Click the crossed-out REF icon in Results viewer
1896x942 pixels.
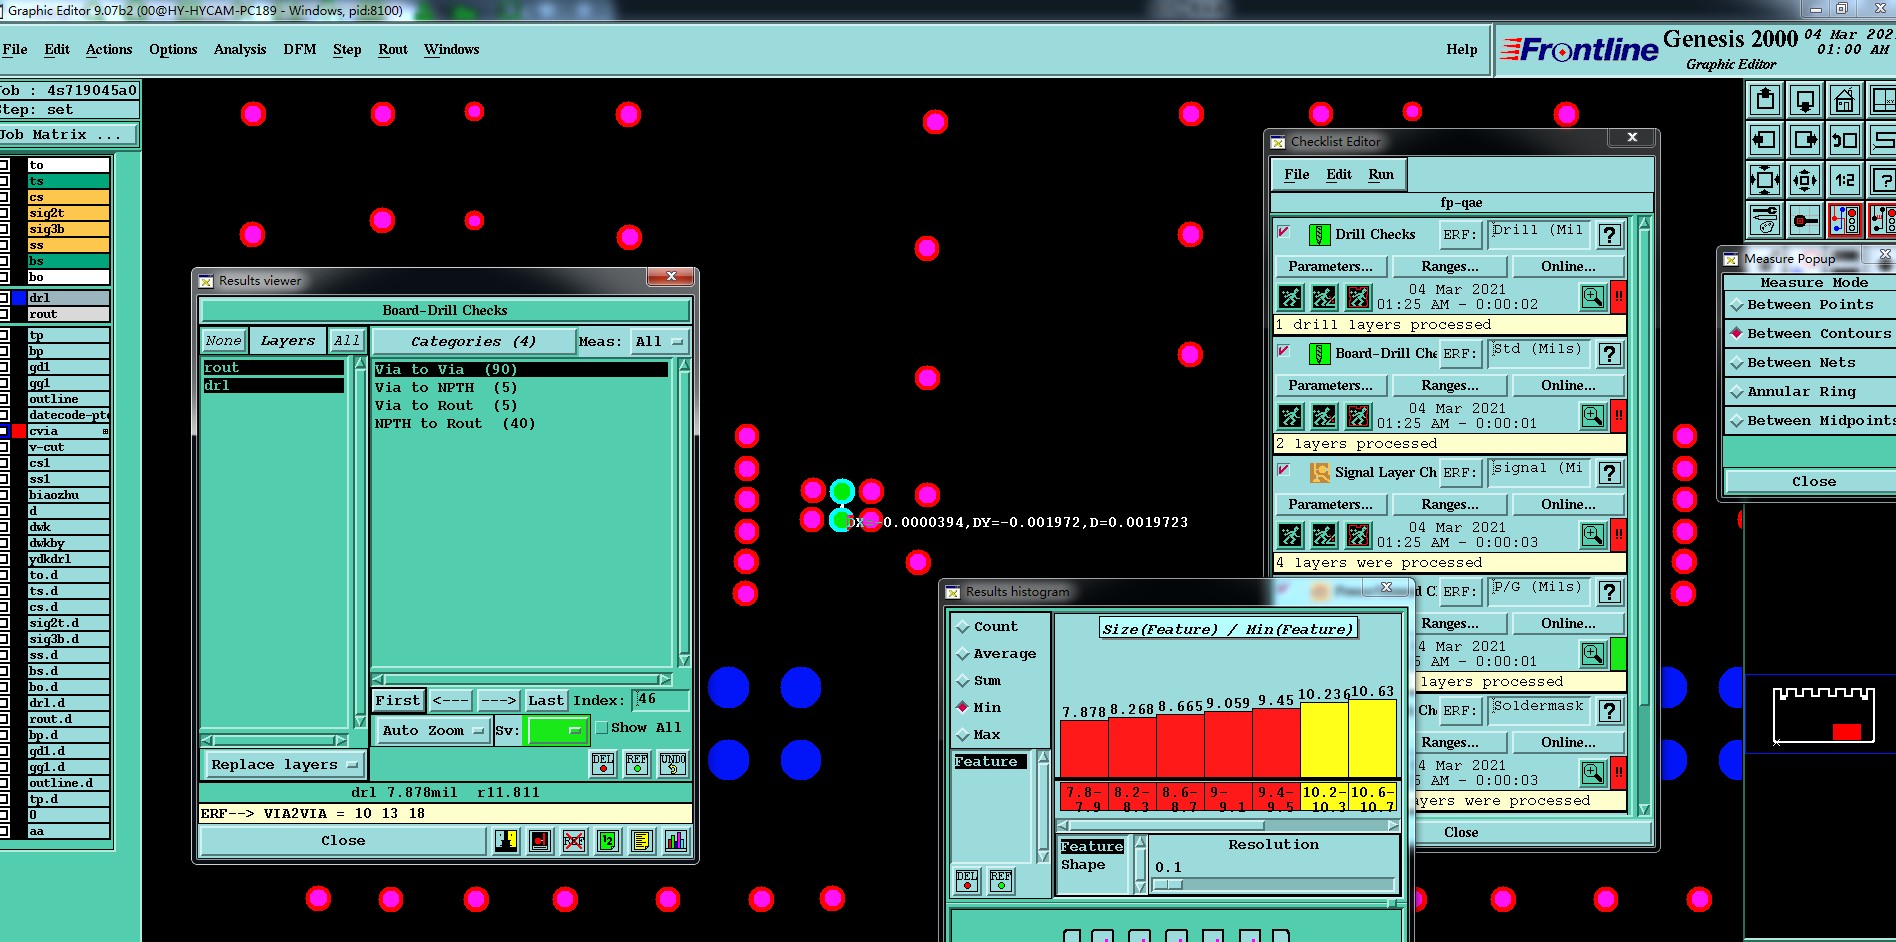pyautogui.click(x=574, y=841)
